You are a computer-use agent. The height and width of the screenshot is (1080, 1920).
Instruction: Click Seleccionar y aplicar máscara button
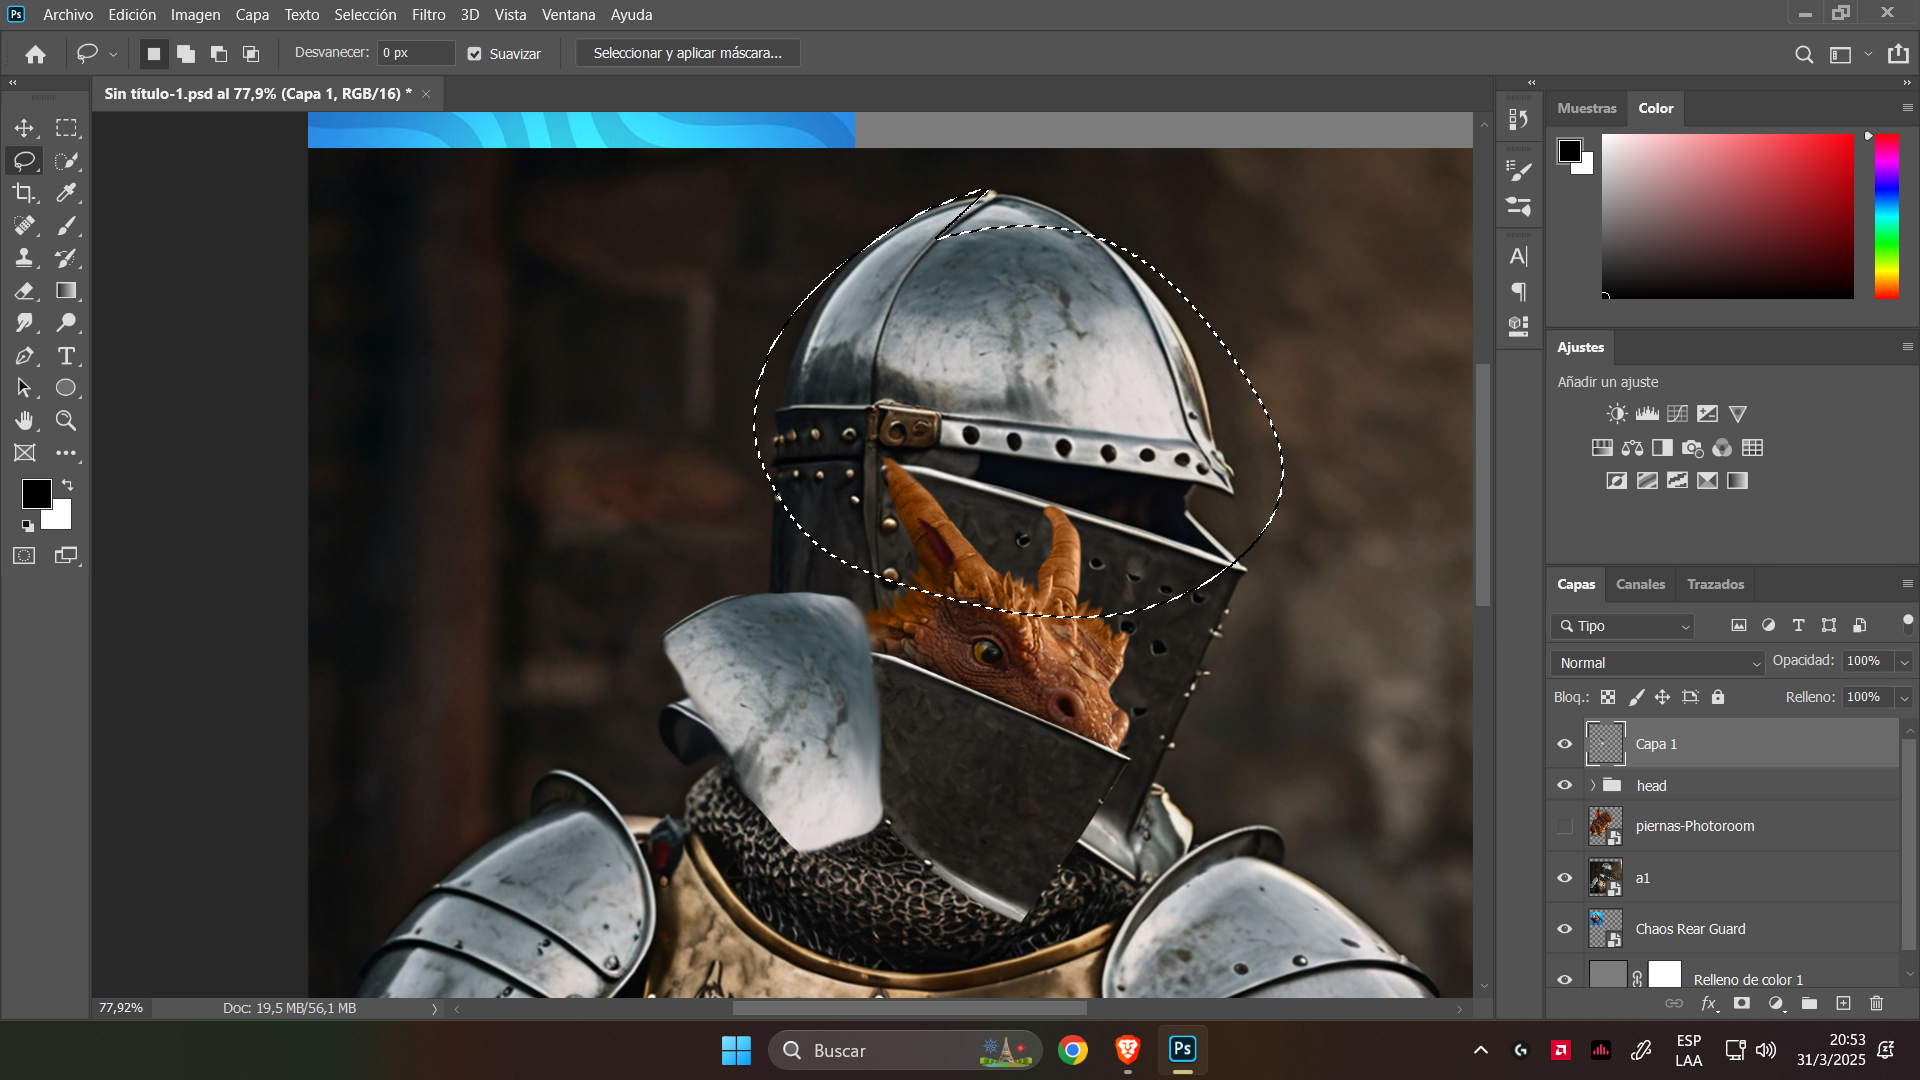tap(688, 53)
